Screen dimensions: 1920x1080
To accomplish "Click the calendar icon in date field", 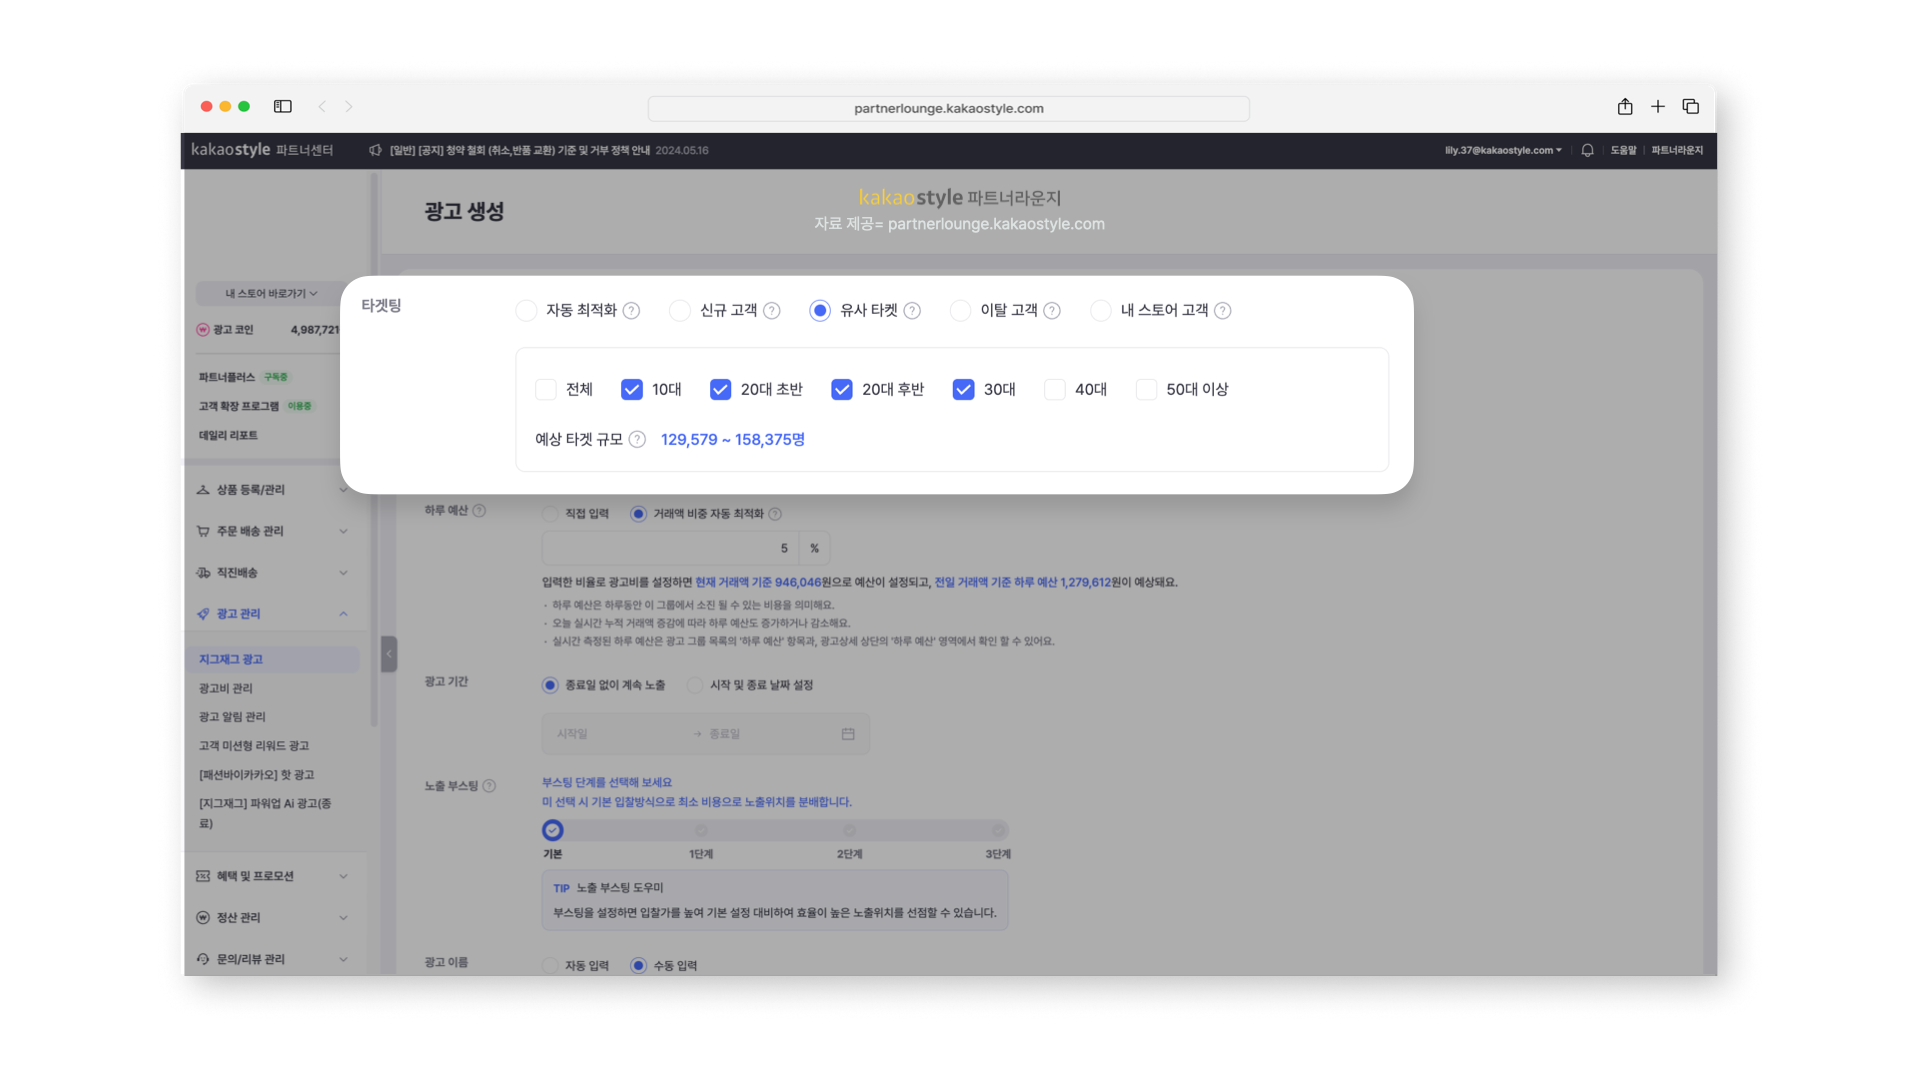I will coord(848,734).
